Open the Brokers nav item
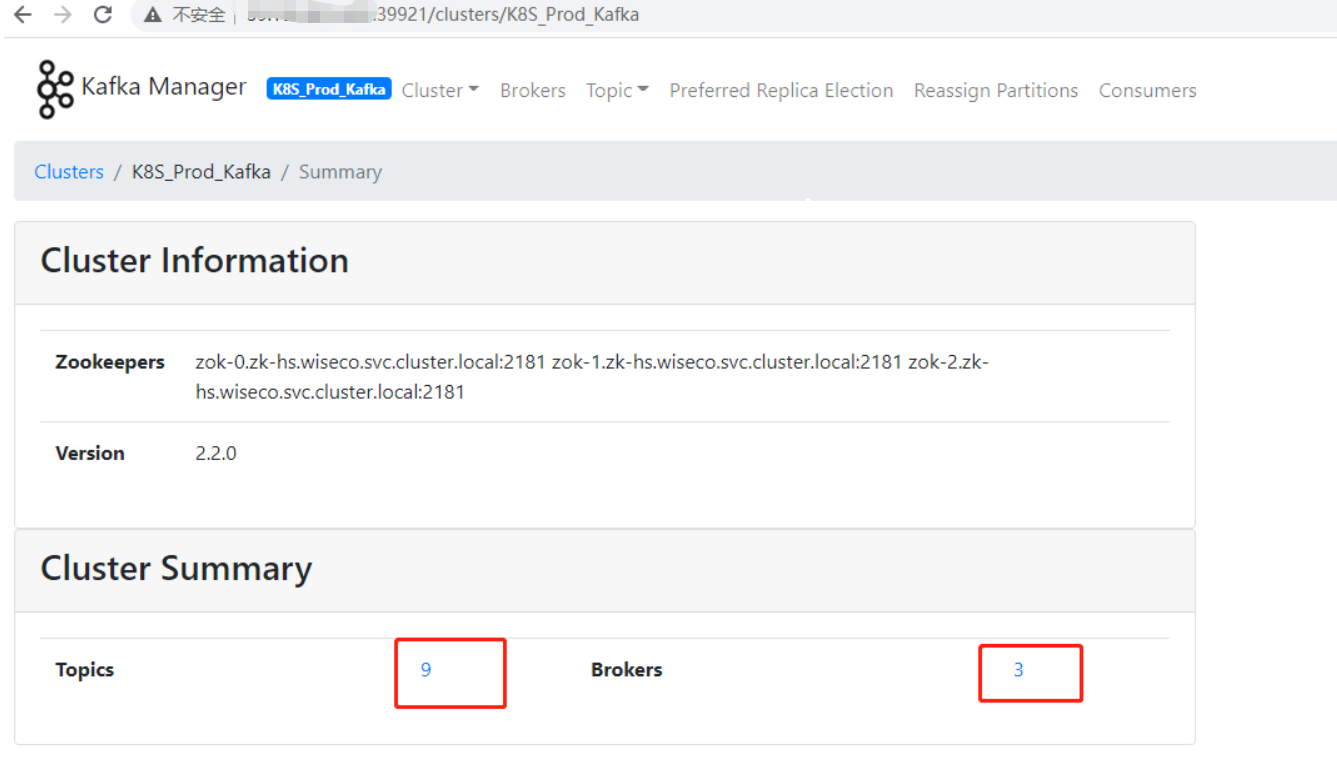 [x=533, y=90]
